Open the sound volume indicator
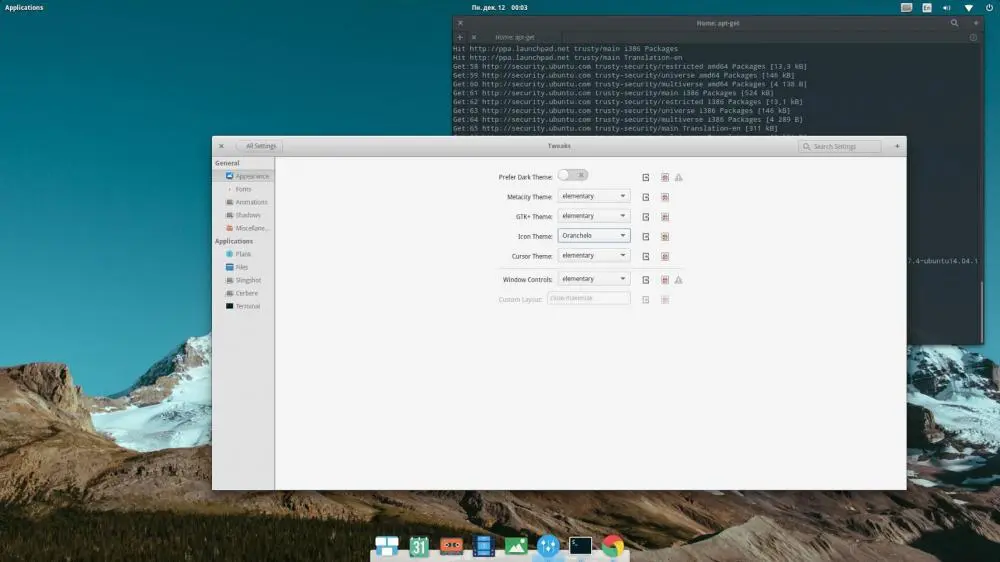 pyautogui.click(x=947, y=8)
